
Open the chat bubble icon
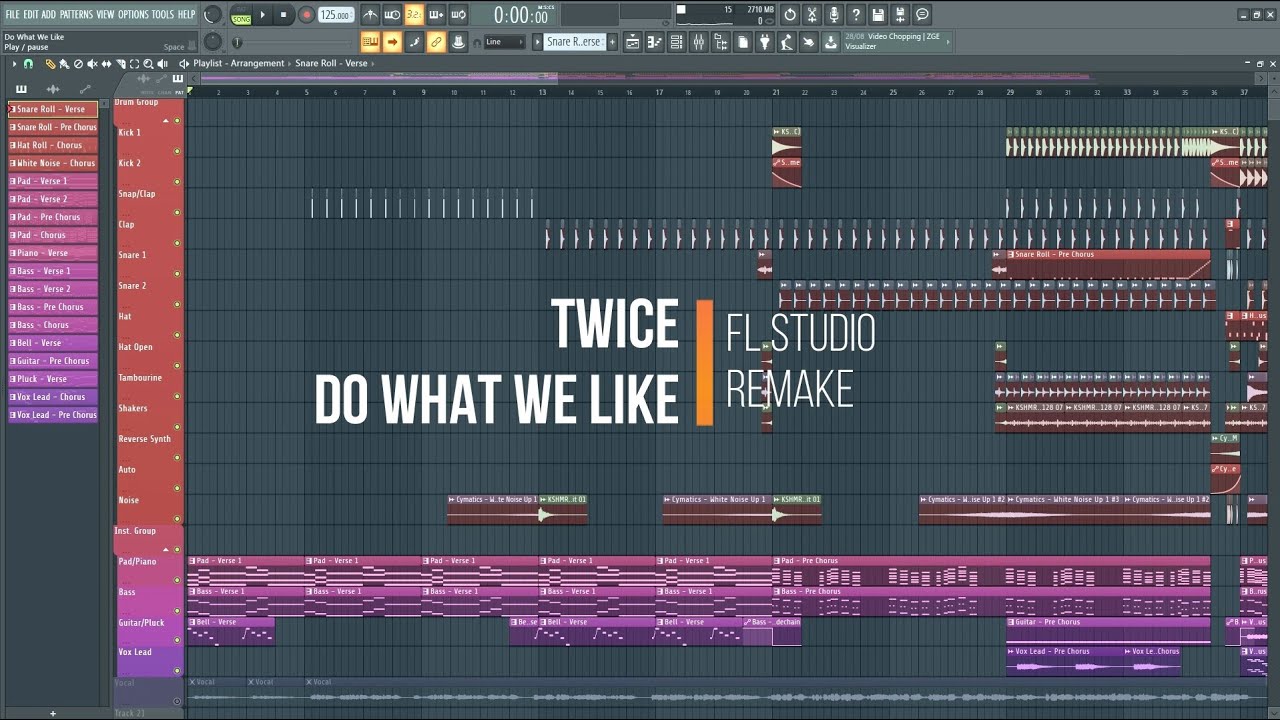click(x=922, y=14)
